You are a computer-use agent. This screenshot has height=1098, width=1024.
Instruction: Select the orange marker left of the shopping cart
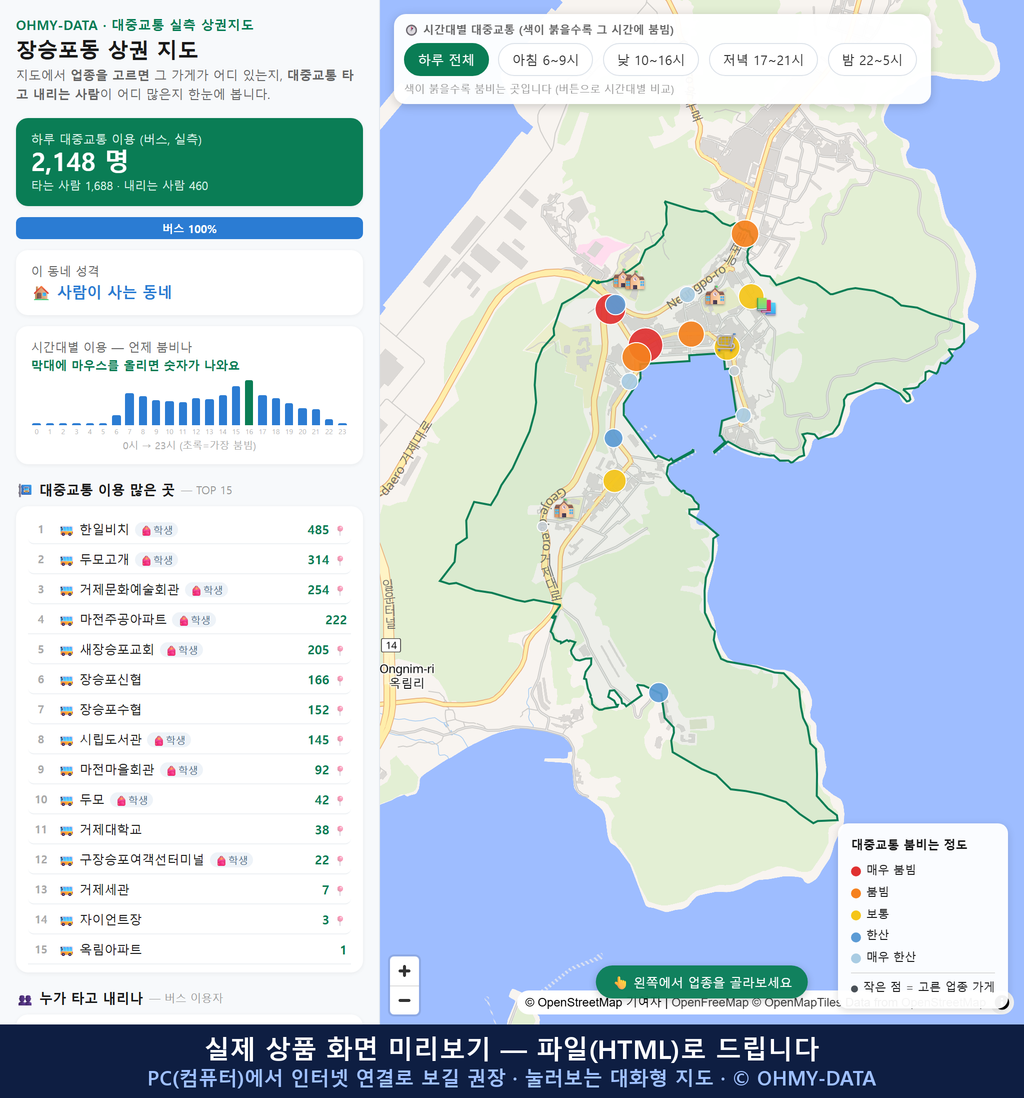click(691, 334)
